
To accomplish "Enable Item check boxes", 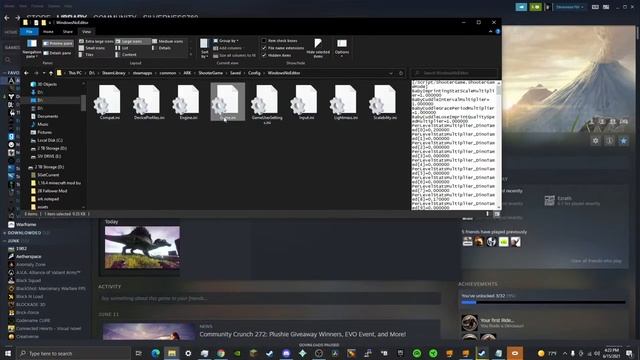I will 280,41.
